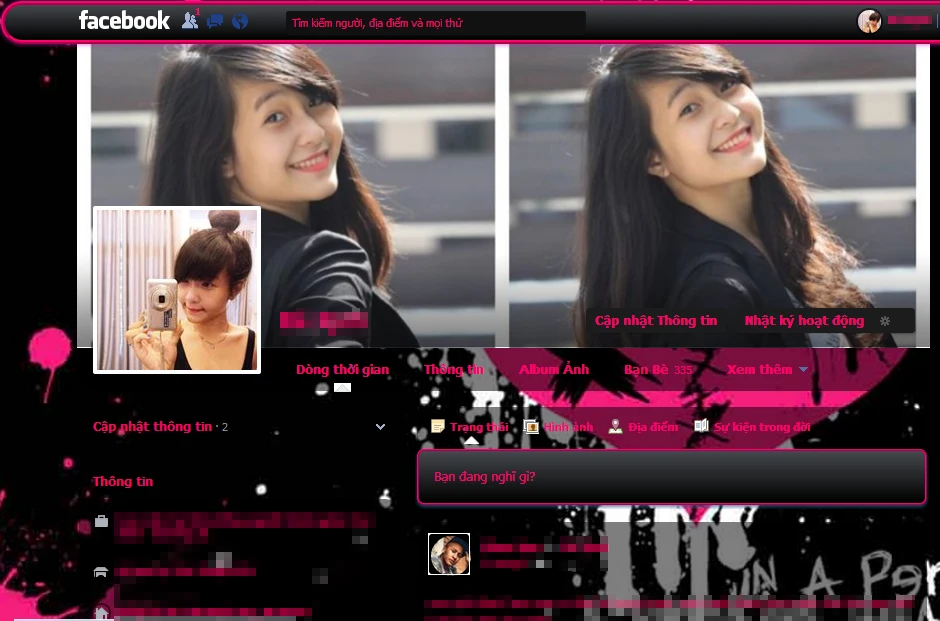This screenshot has width=940, height=621.
Task: Click the Sự kiện trong đời book icon
Action: click(x=702, y=427)
